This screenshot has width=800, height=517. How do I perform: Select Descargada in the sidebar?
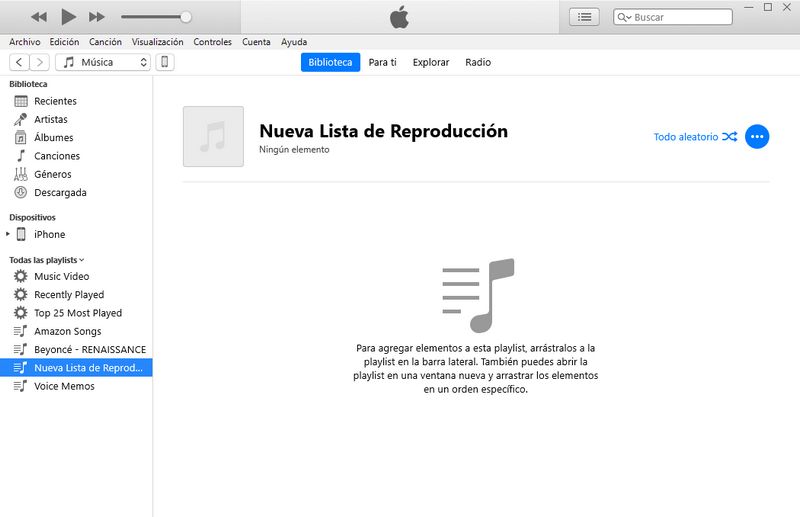pos(76,193)
